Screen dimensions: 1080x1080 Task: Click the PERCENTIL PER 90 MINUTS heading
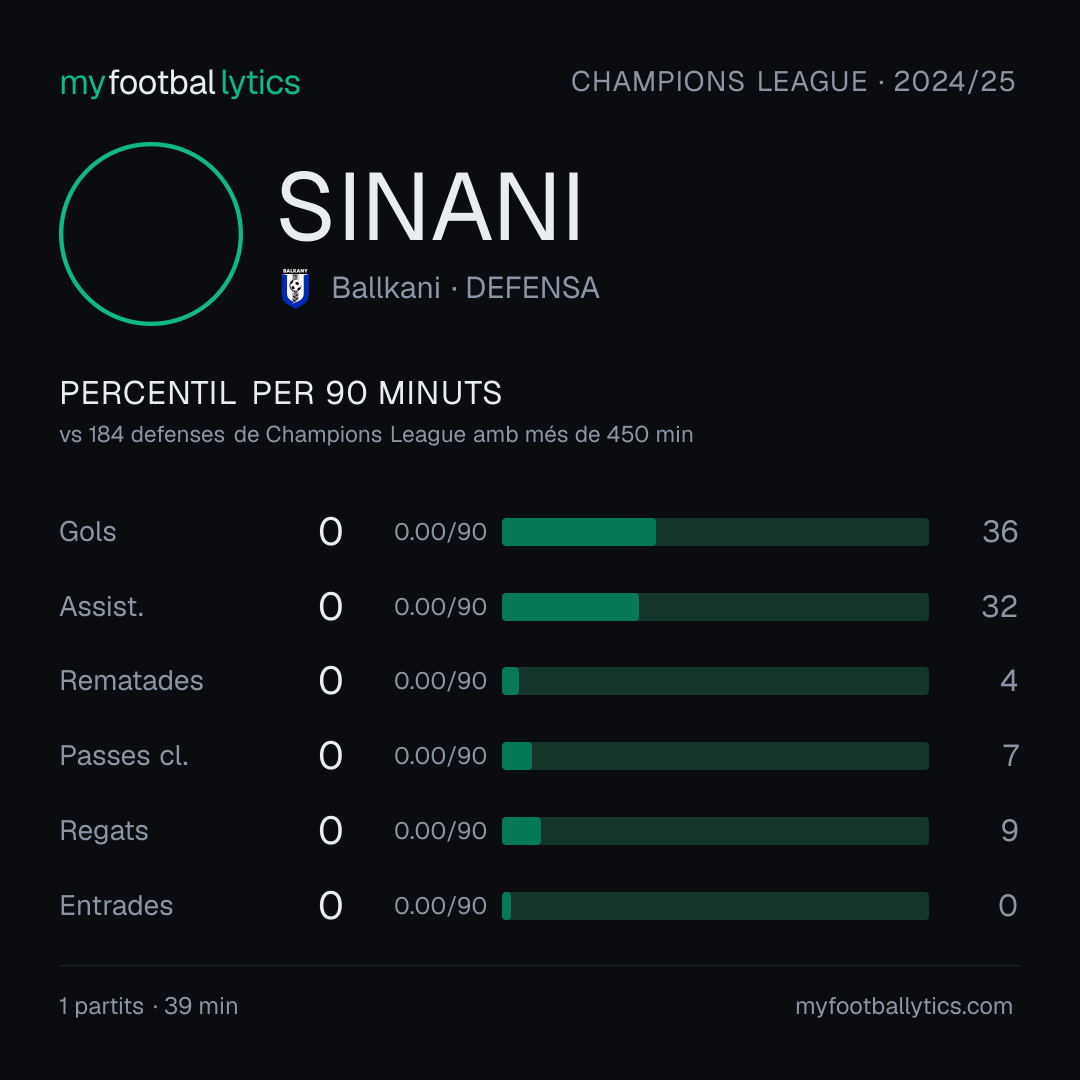281,393
